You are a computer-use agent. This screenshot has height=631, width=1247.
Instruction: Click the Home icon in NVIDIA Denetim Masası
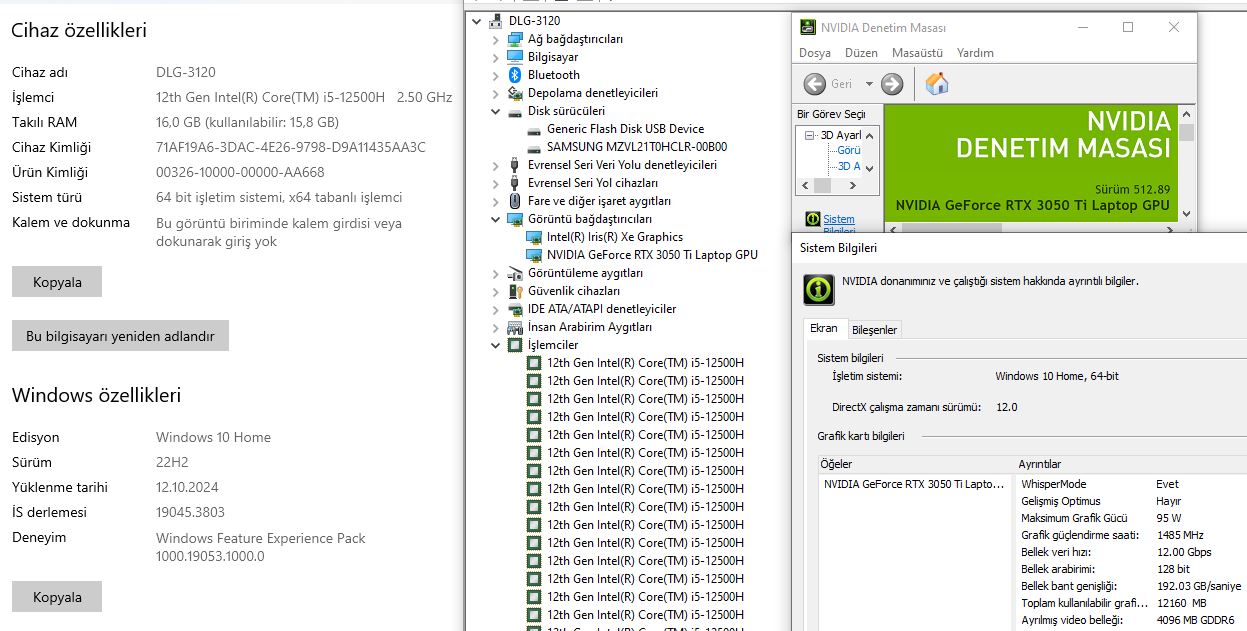click(937, 84)
